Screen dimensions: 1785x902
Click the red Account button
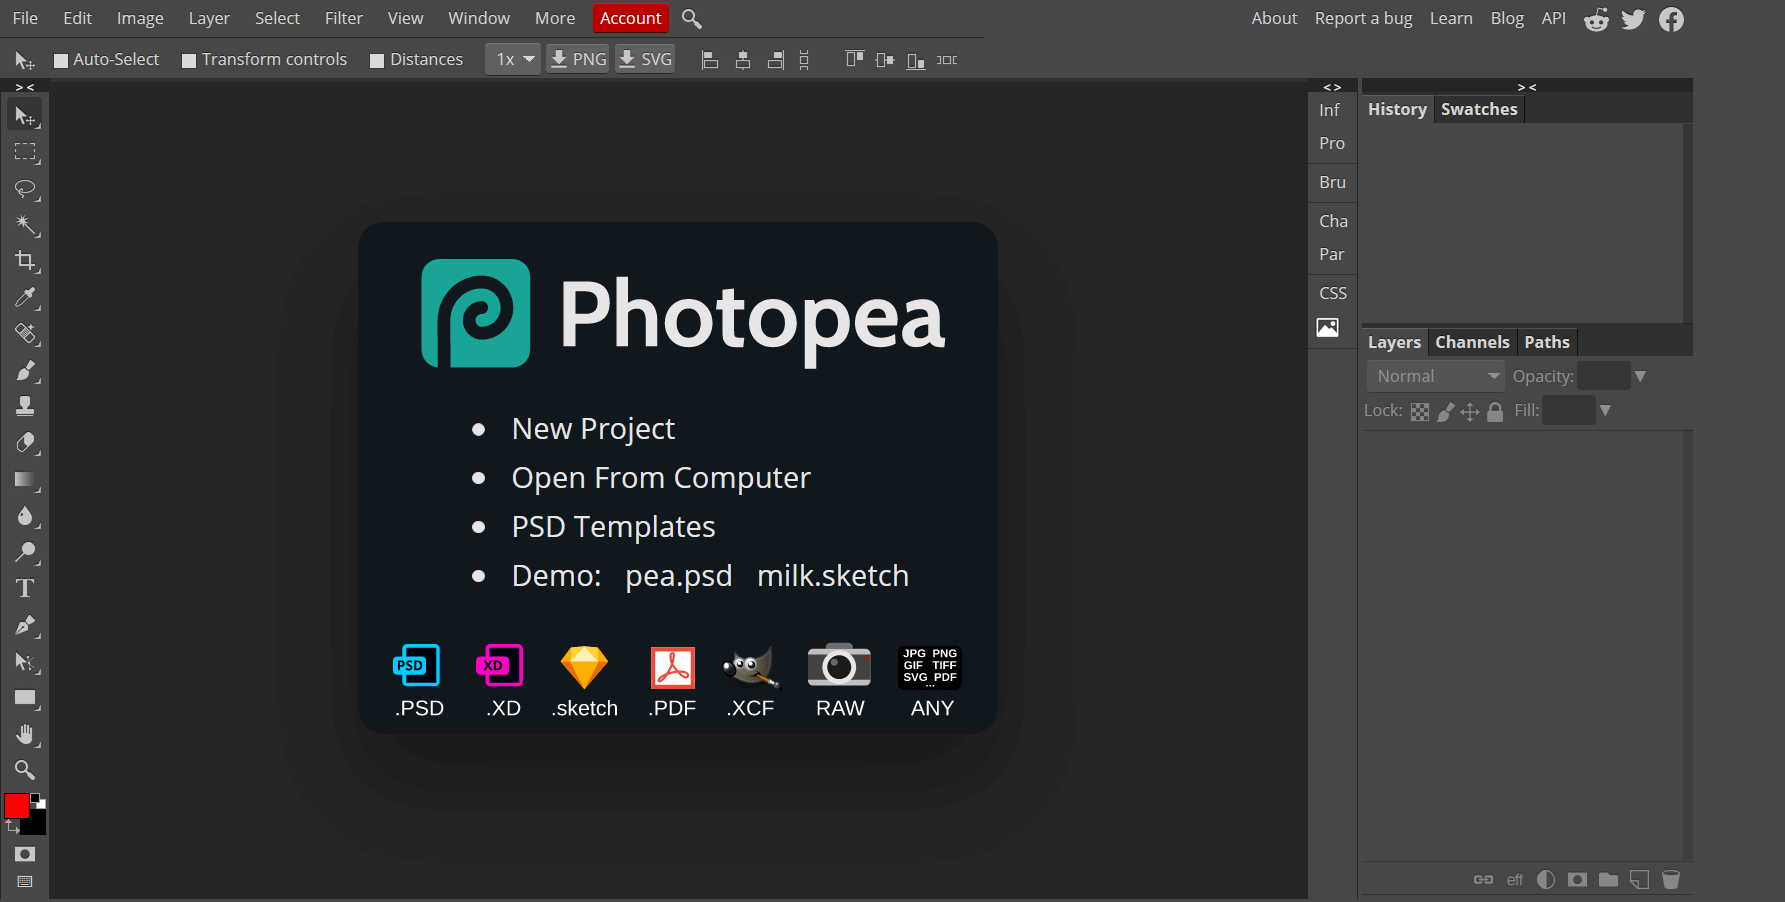point(631,18)
